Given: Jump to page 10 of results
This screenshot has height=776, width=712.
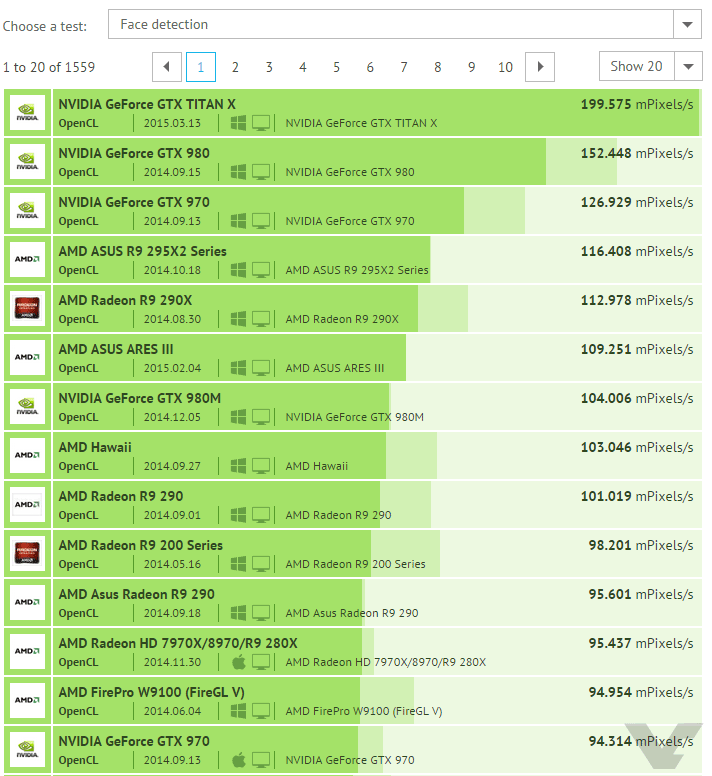Looking at the screenshot, I should point(505,67).
